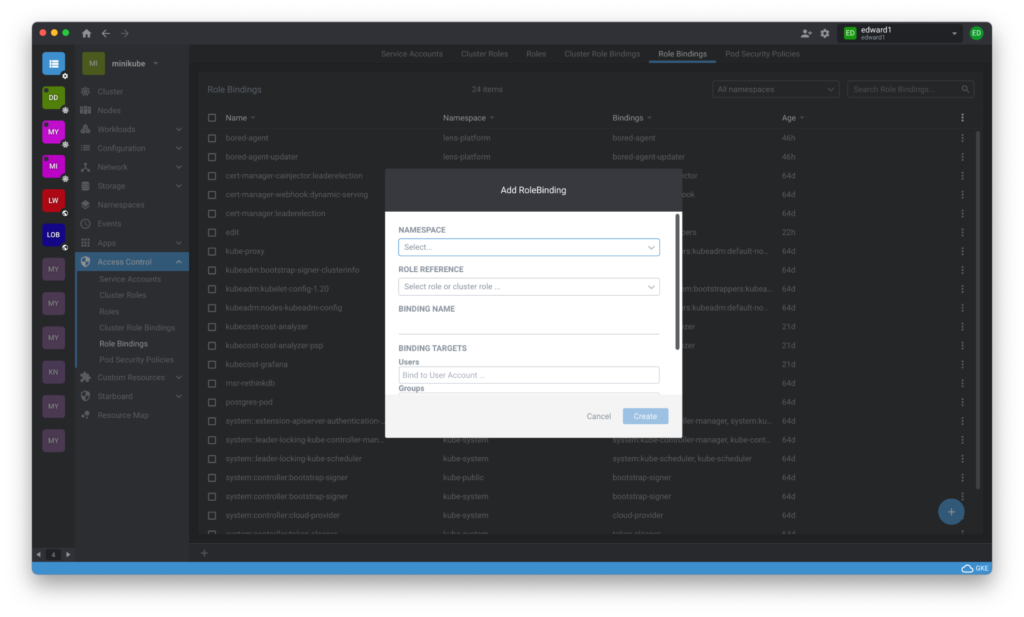Select the LW cluster icon in hotbar
This screenshot has height=617, width=1024.
tap(53, 200)
